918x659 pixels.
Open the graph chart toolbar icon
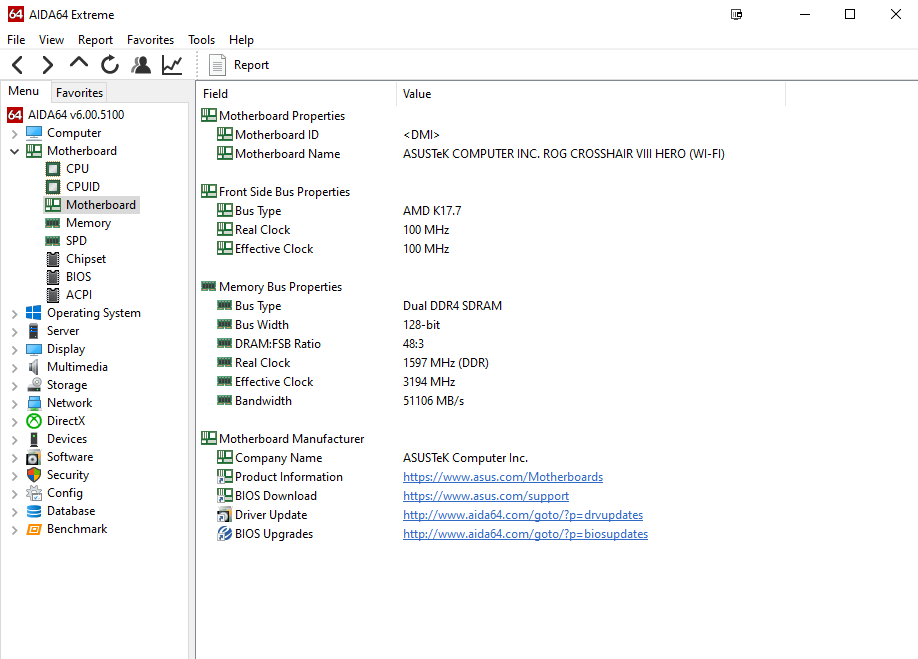pyautogui.click(x=172, y=64)
